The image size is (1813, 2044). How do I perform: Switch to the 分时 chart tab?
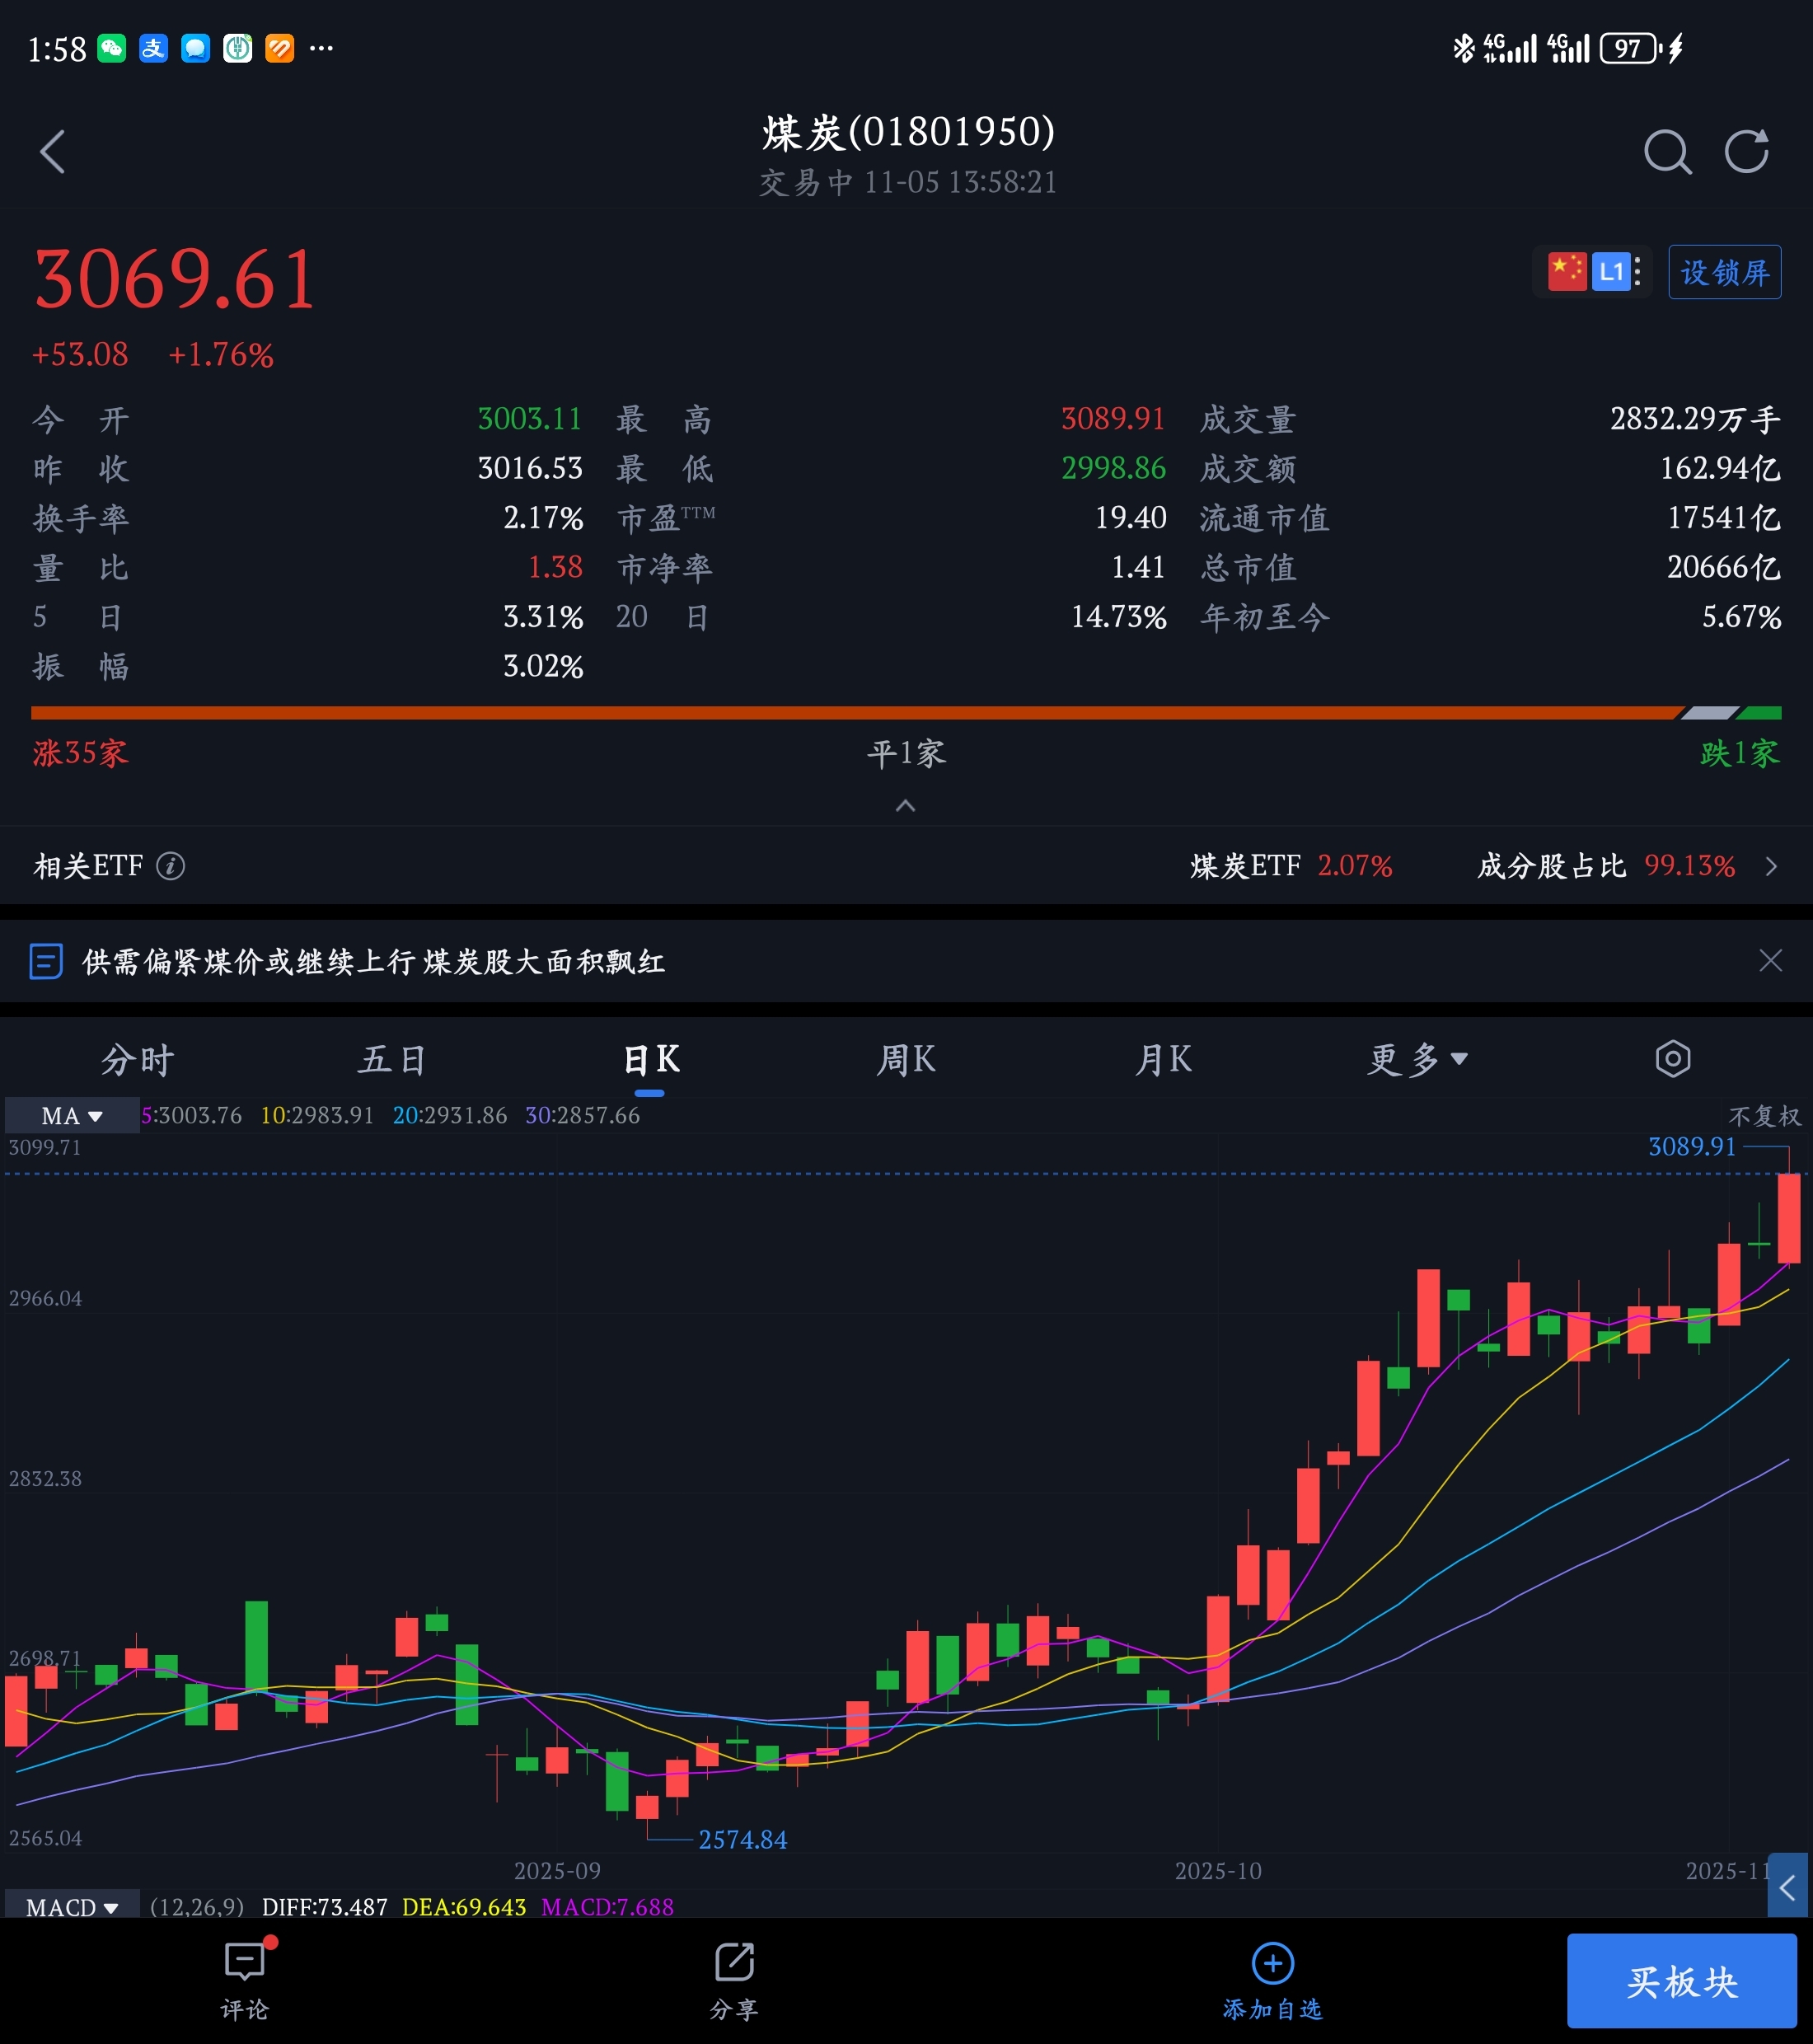coord(137,1059)
